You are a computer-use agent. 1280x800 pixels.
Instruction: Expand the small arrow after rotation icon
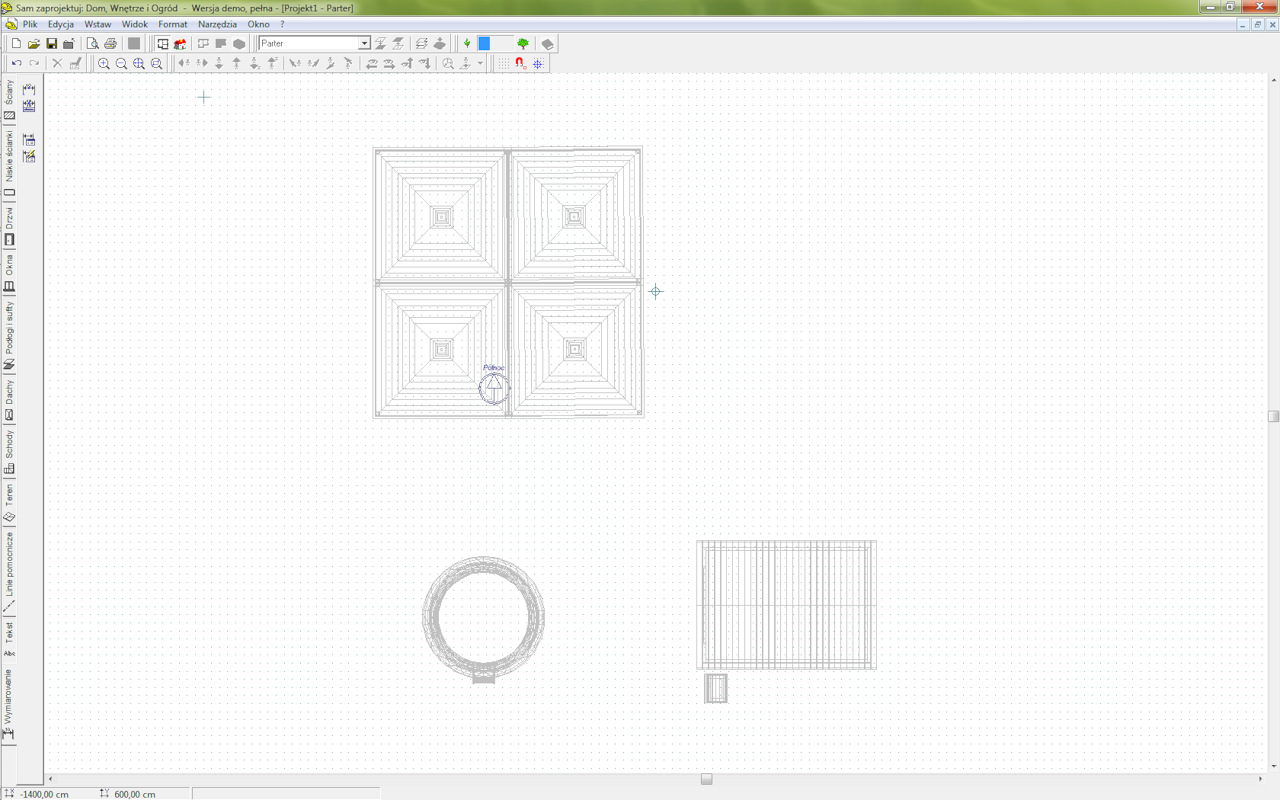pyautogui.click(x=480, y=63)
